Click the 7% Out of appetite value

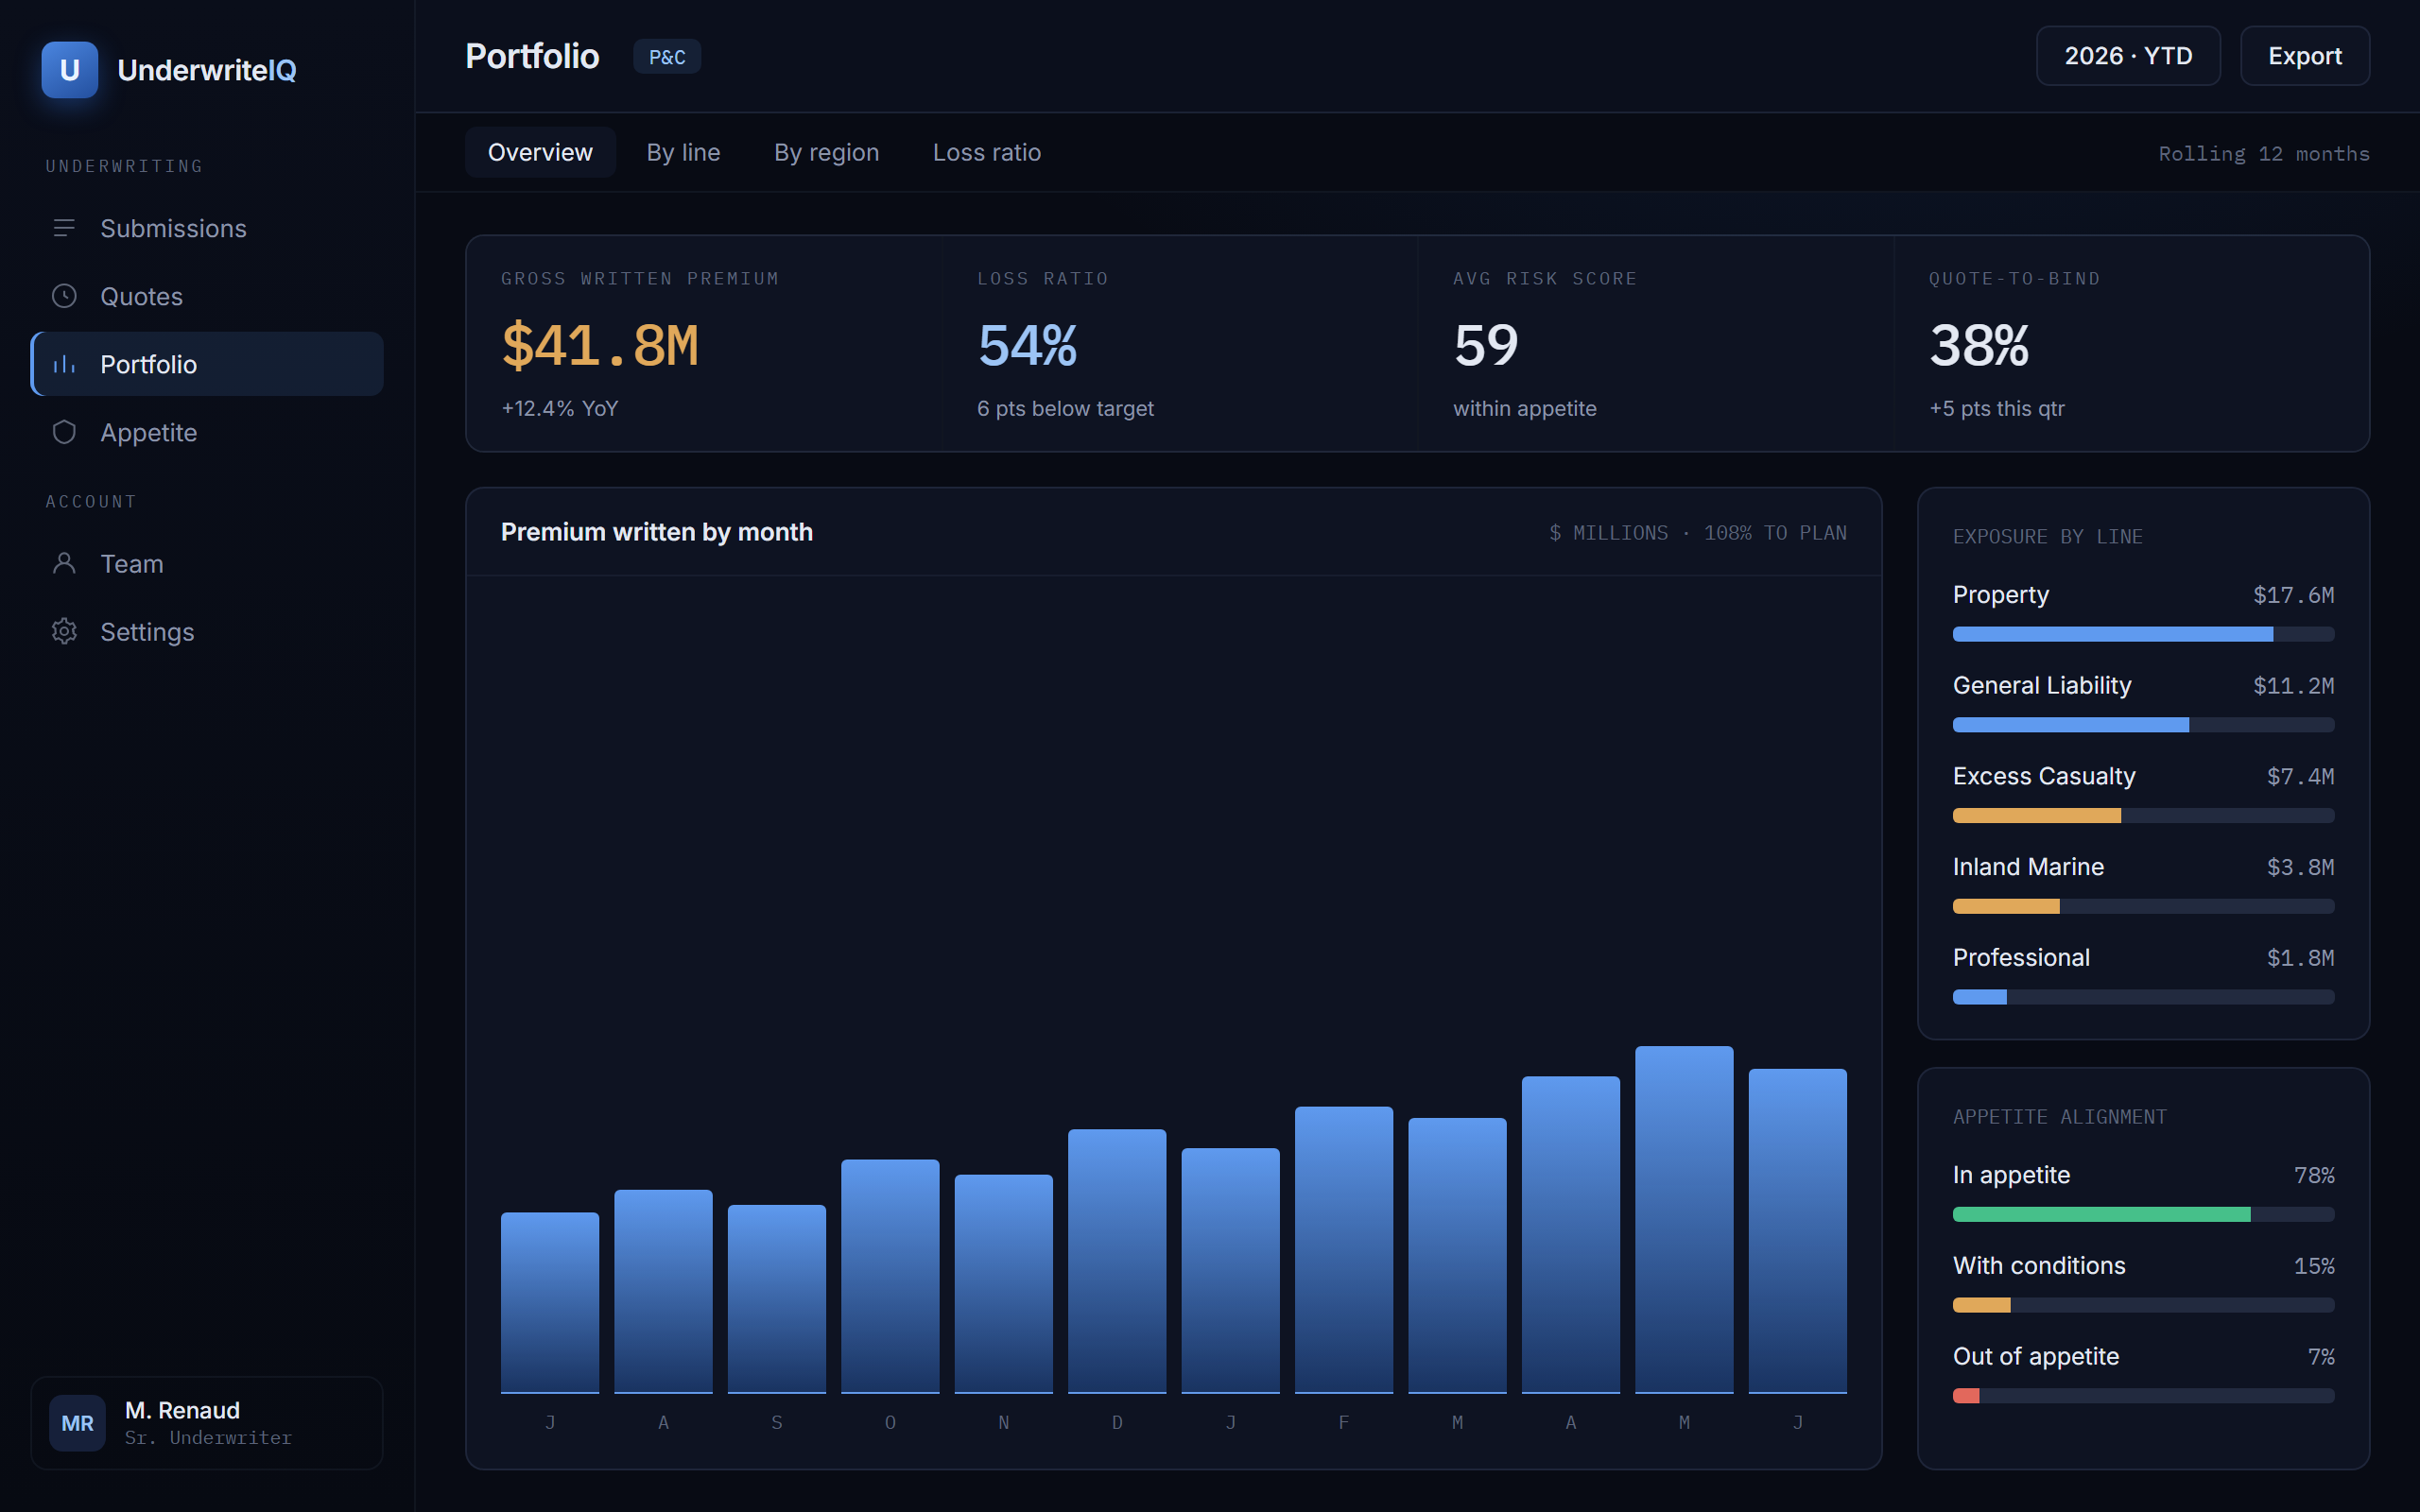[x=2321, y=1357]
